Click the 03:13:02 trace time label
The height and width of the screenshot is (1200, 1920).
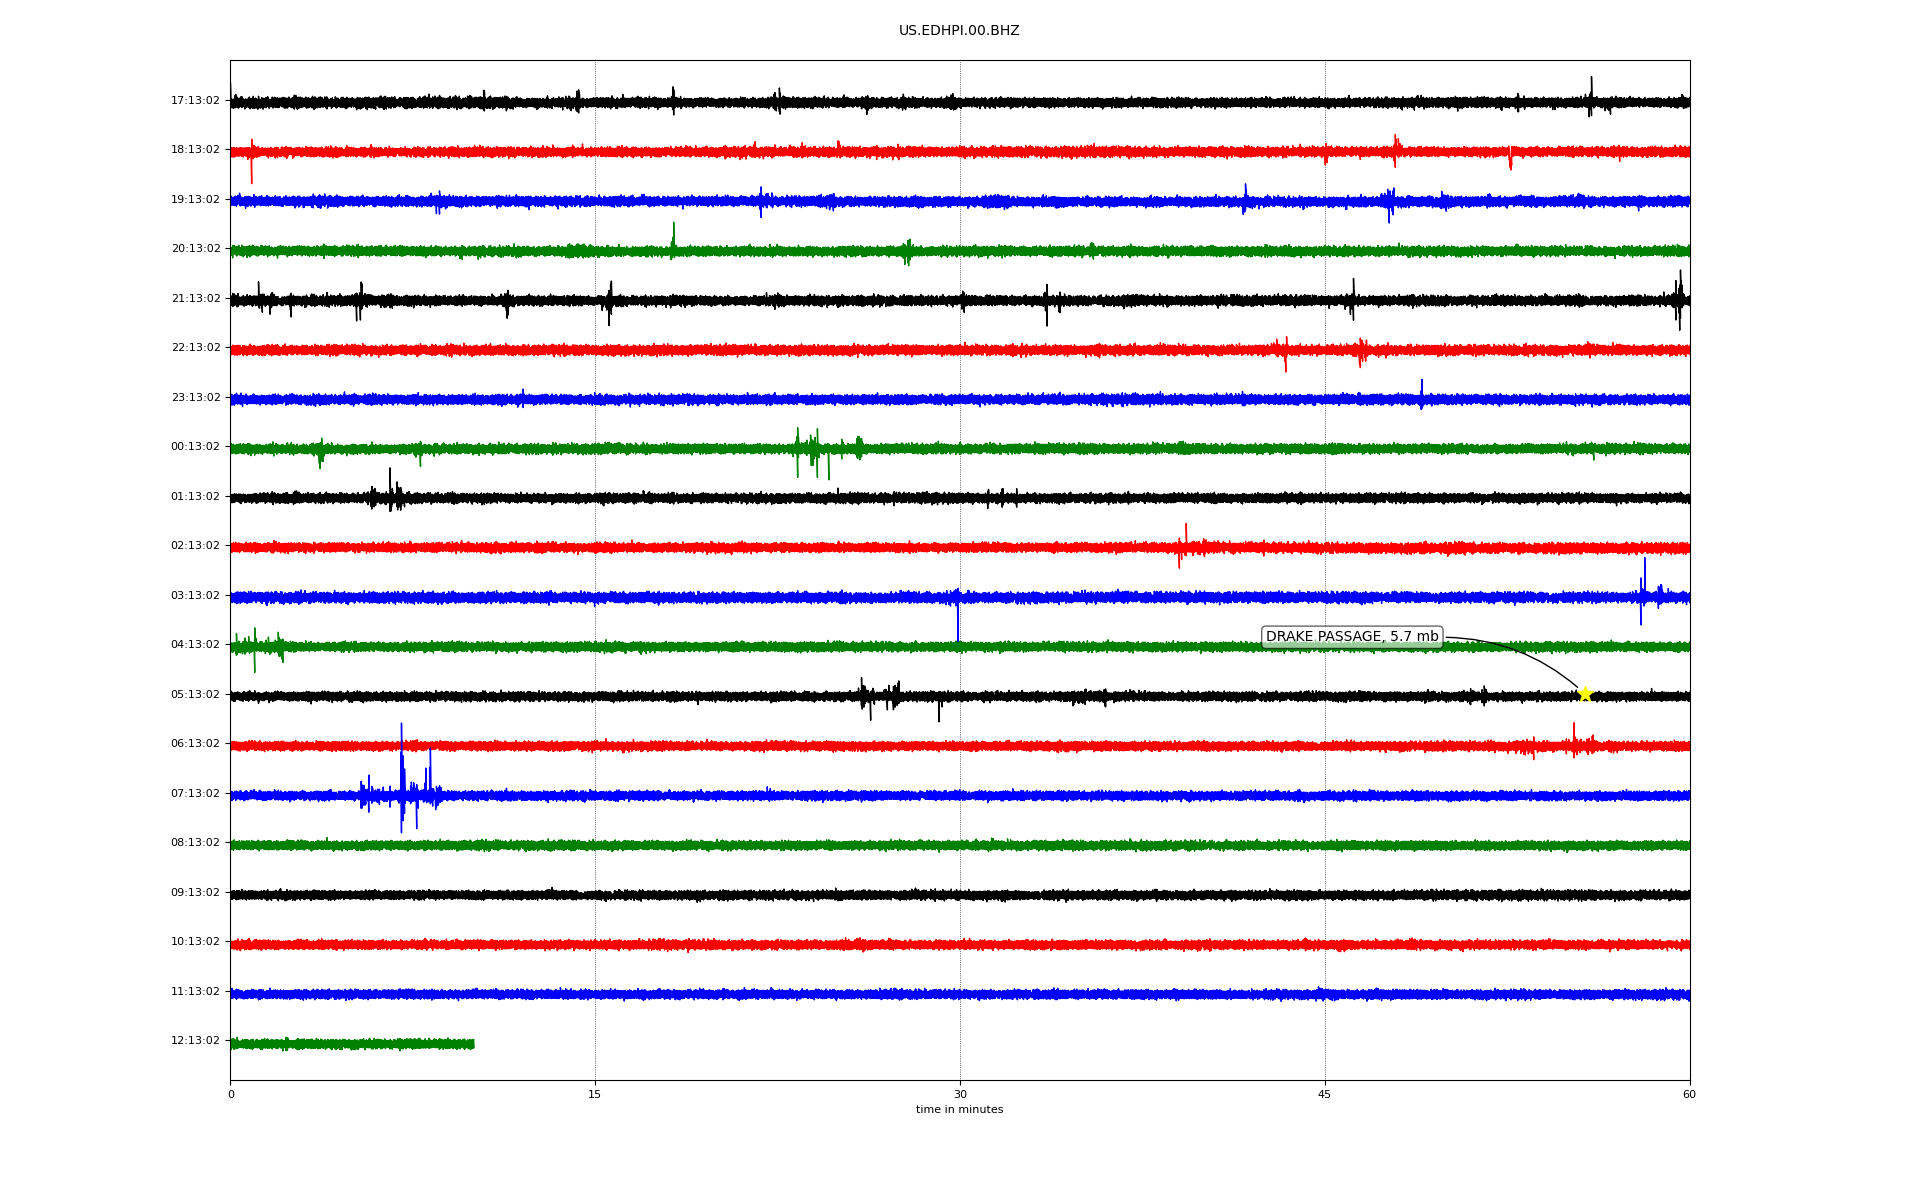(195, 596)
